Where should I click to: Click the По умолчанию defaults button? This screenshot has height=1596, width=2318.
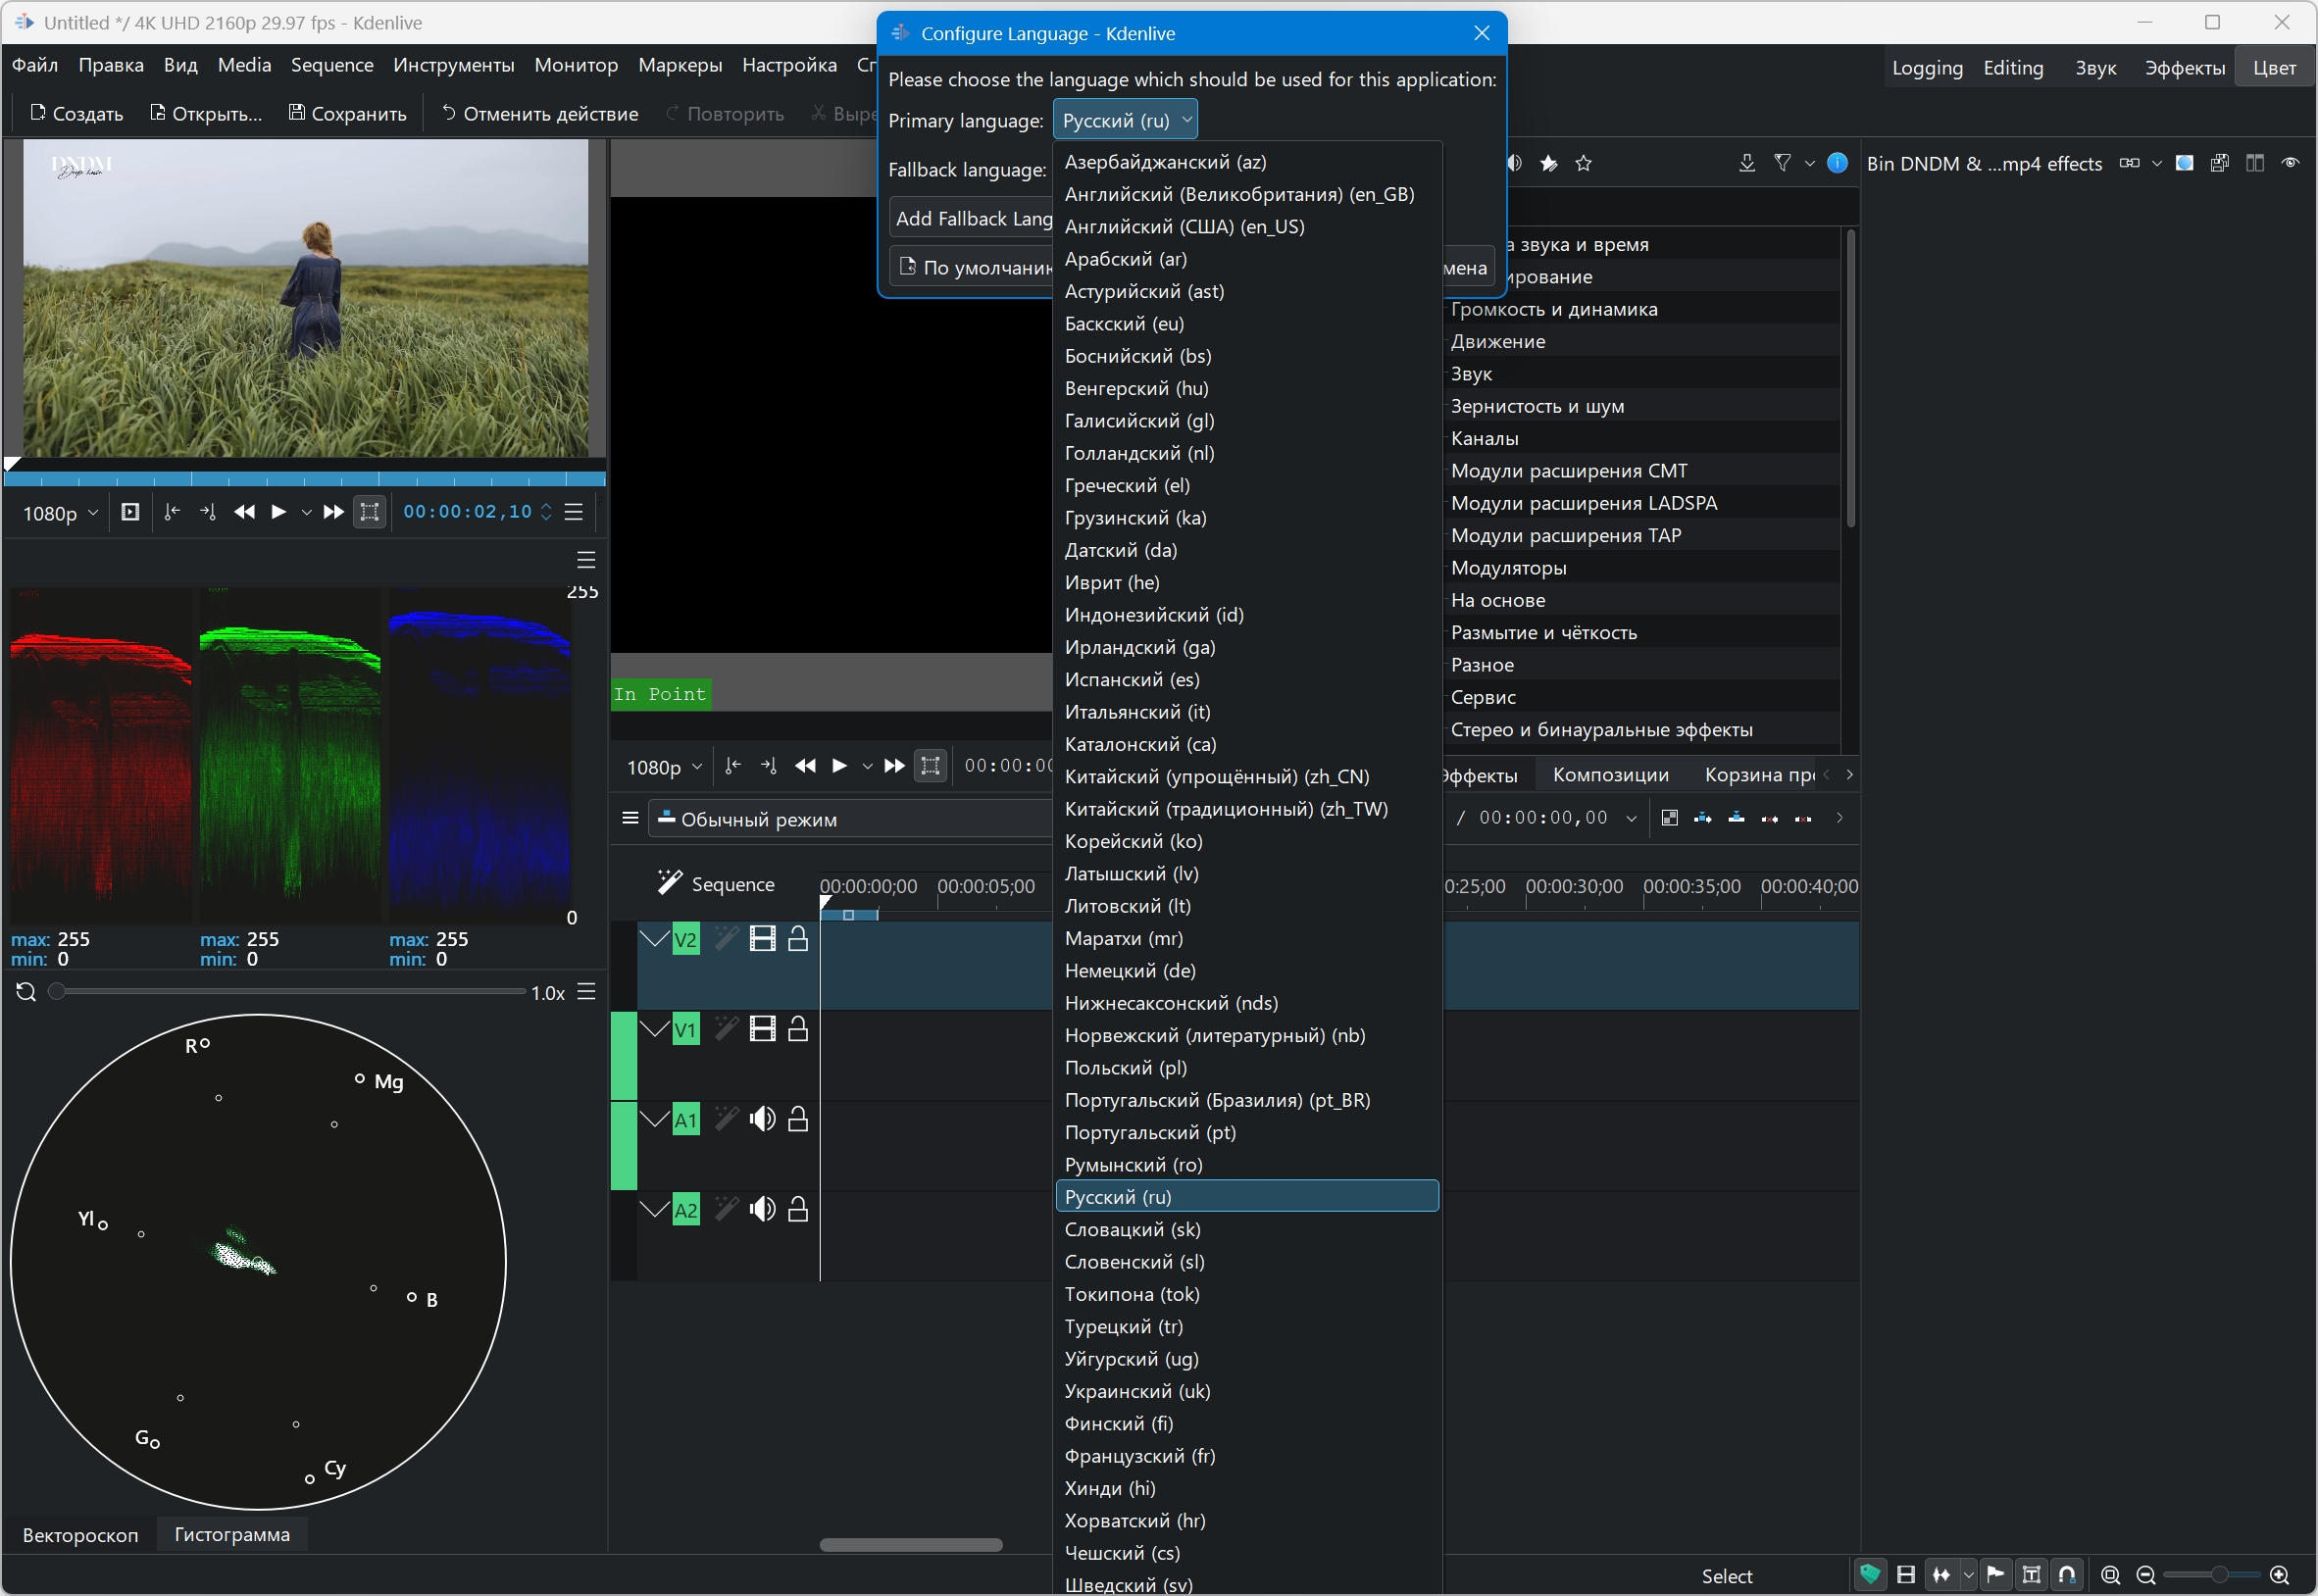click(971, 267)
